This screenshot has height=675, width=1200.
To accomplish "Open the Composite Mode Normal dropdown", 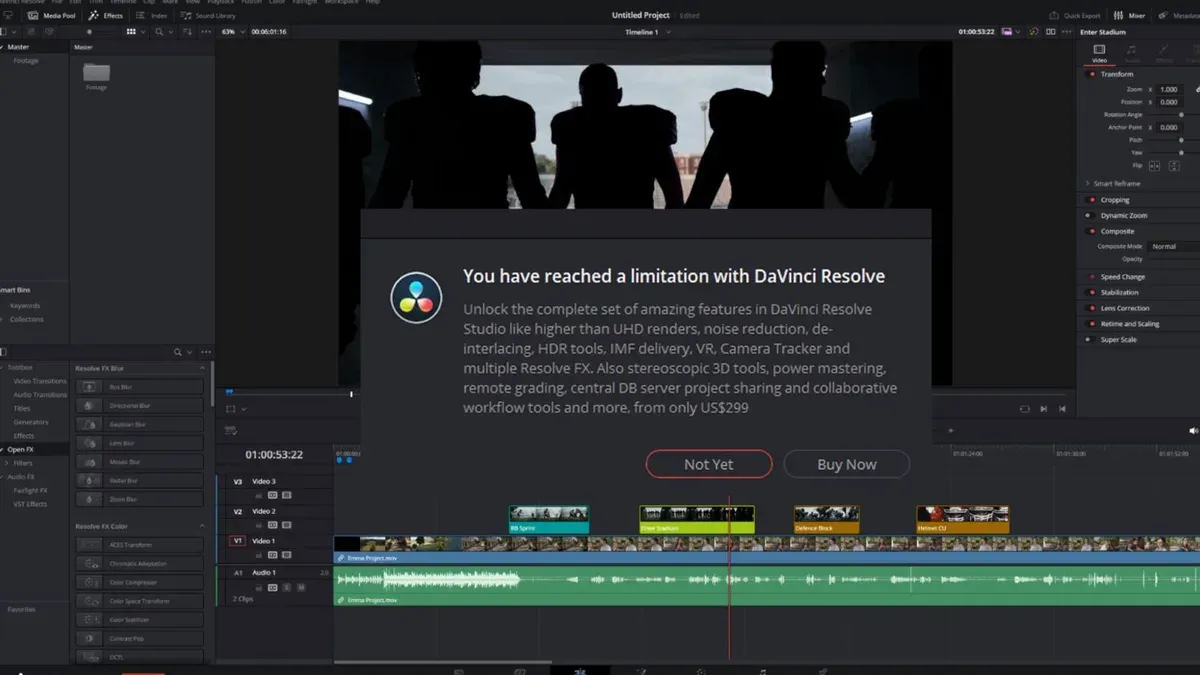I will [1173, 246].
